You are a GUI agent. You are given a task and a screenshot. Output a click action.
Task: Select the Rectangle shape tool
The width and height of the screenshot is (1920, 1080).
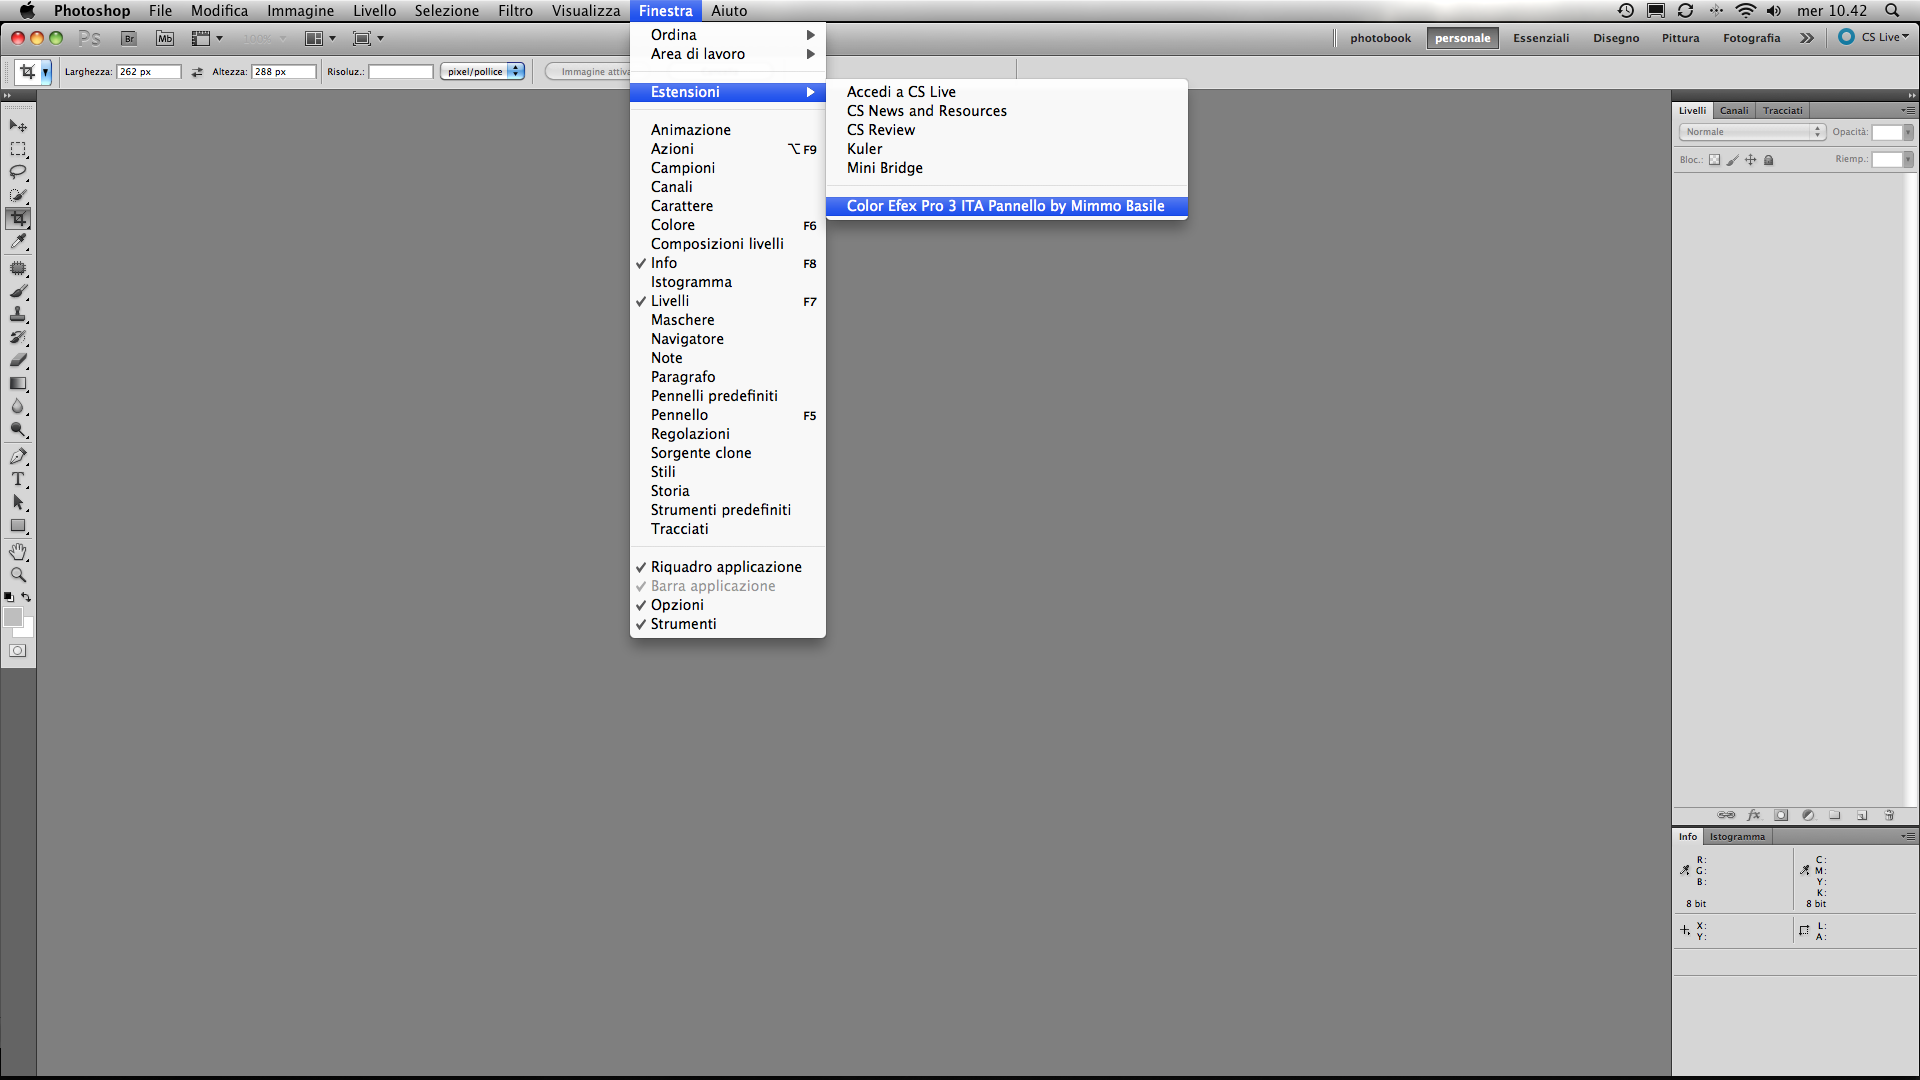click(x=18, y=526)
